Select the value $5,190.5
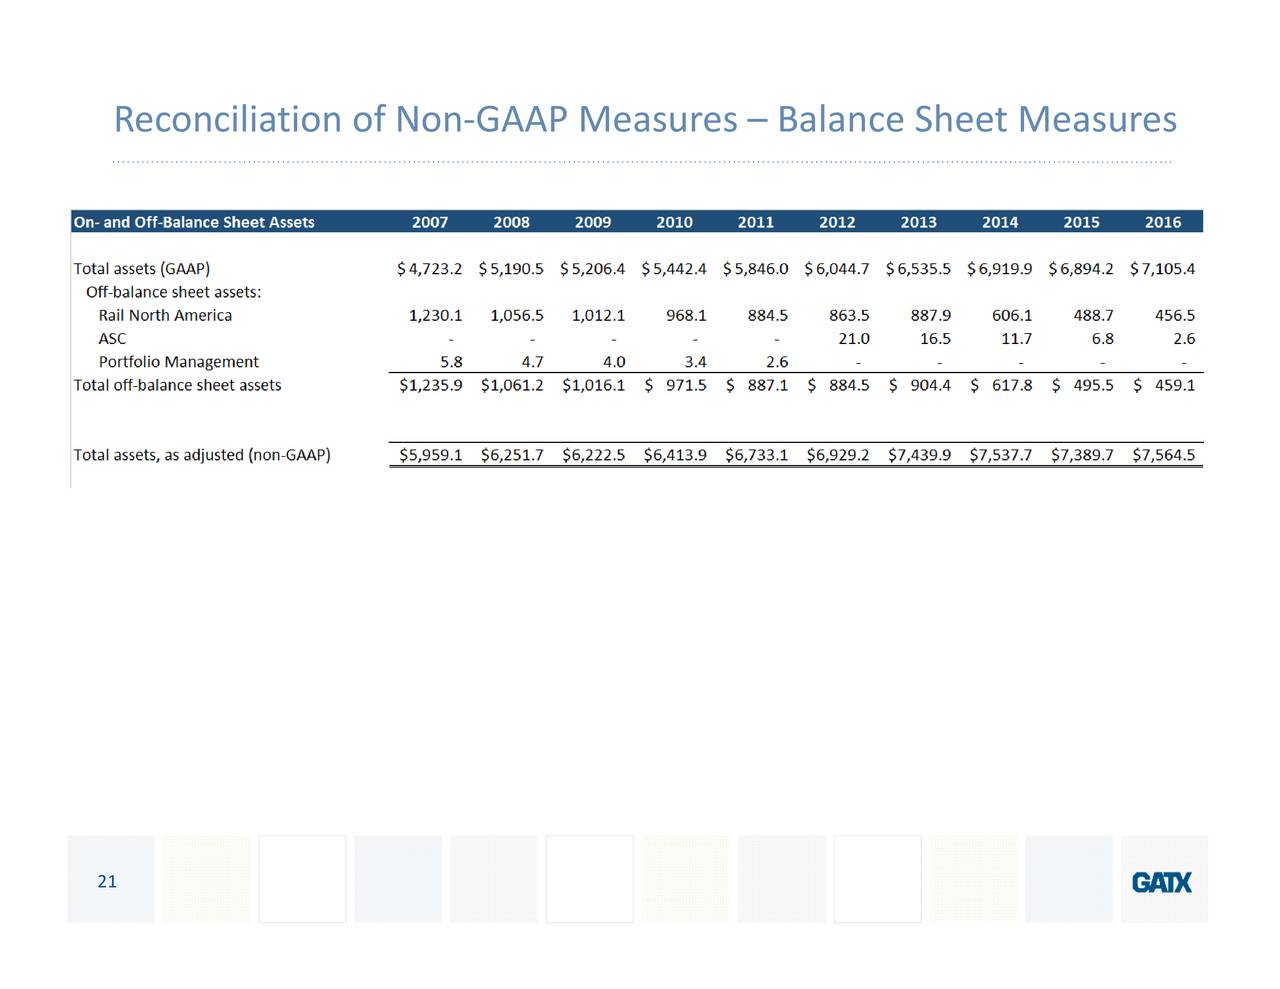 [511, 269]
